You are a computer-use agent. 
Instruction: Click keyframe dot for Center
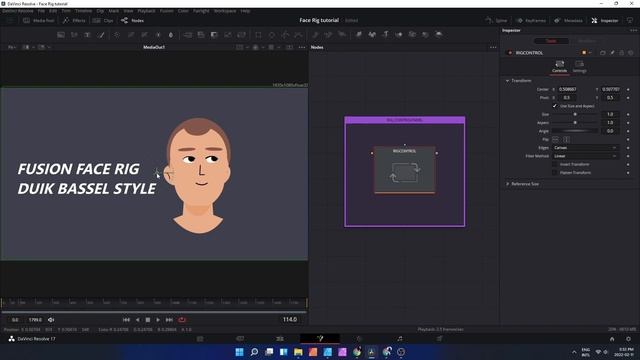coord(628,89)
